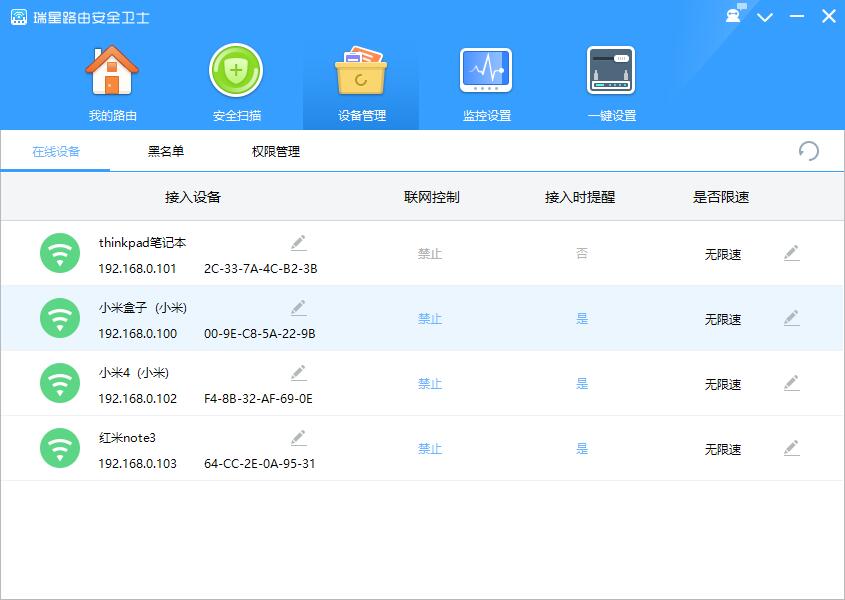Screen dimensions: 845x600
Task: Click device name 小米4 (小米)
Action: point(134,373)
